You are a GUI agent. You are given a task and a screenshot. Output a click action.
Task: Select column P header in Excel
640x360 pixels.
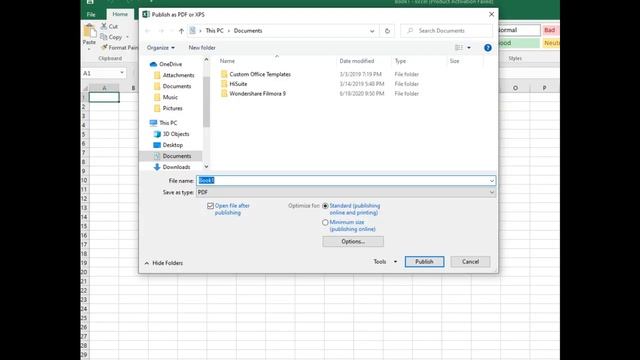tap(544, 88)
